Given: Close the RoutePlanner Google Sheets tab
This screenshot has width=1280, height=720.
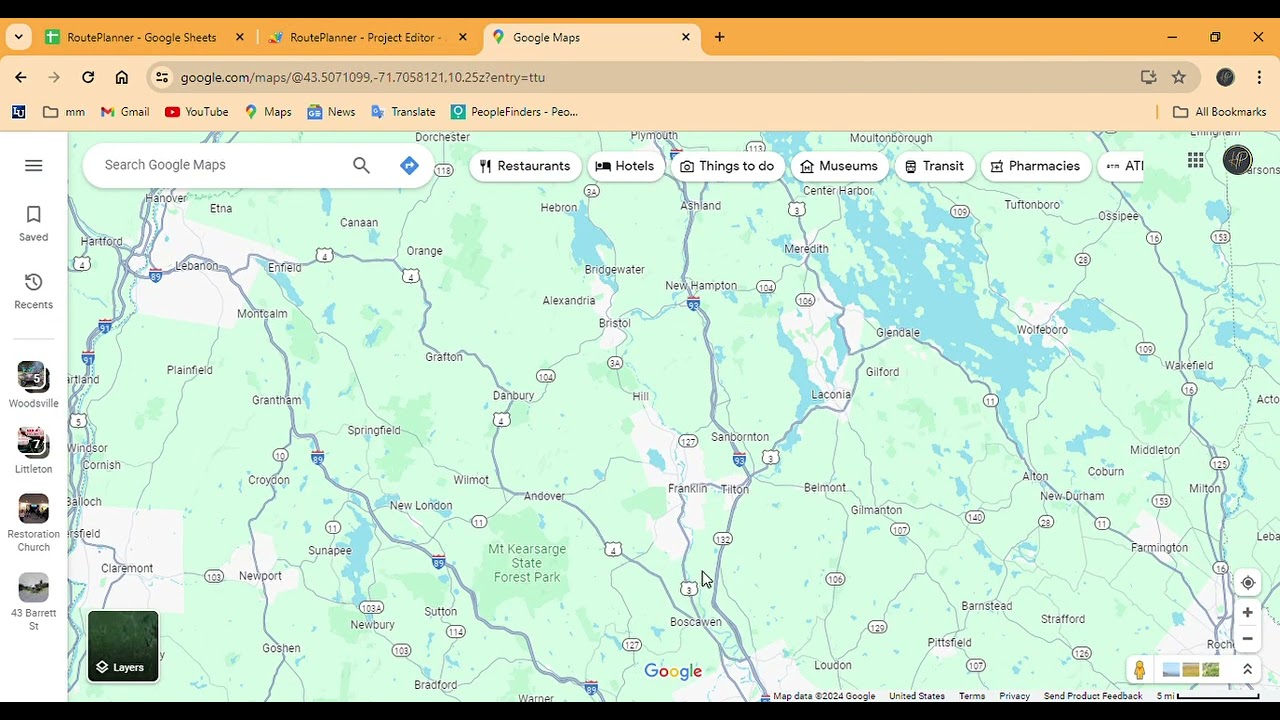Looking at the screenshot, I should coord(239,37).
